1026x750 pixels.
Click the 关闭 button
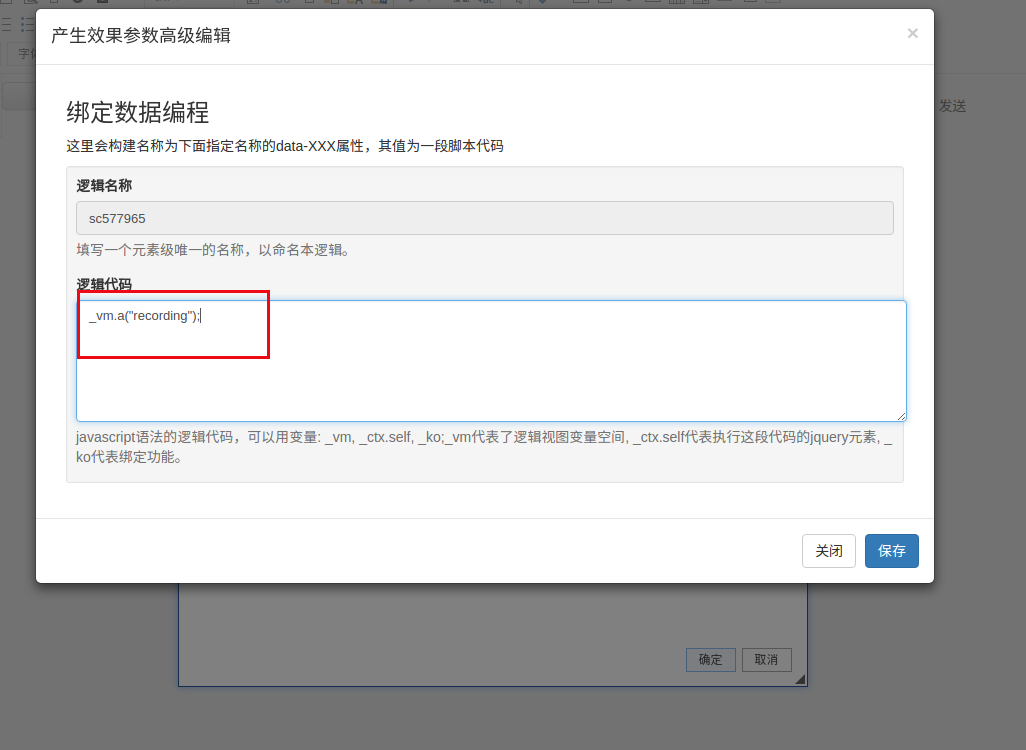point(828,551)
